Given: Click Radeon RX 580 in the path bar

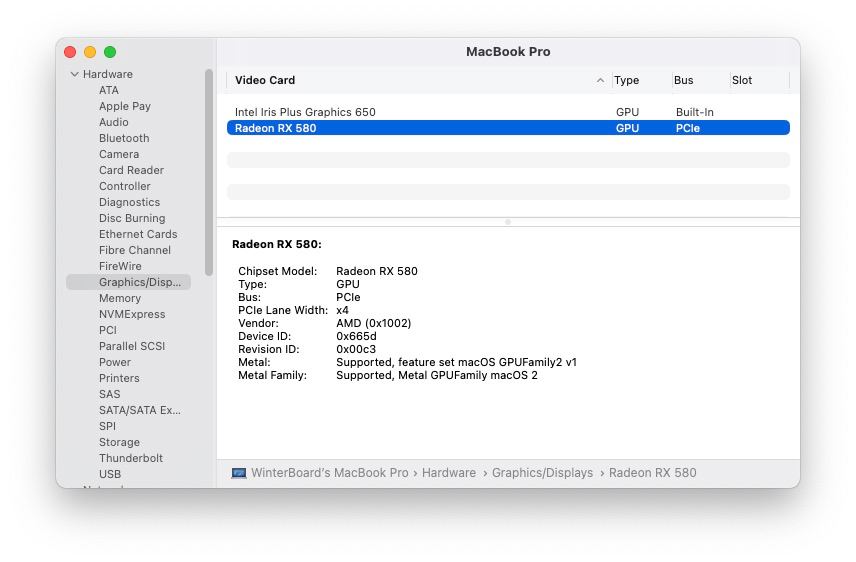Looking at the screenshot, I should click(x=652, y=473).
